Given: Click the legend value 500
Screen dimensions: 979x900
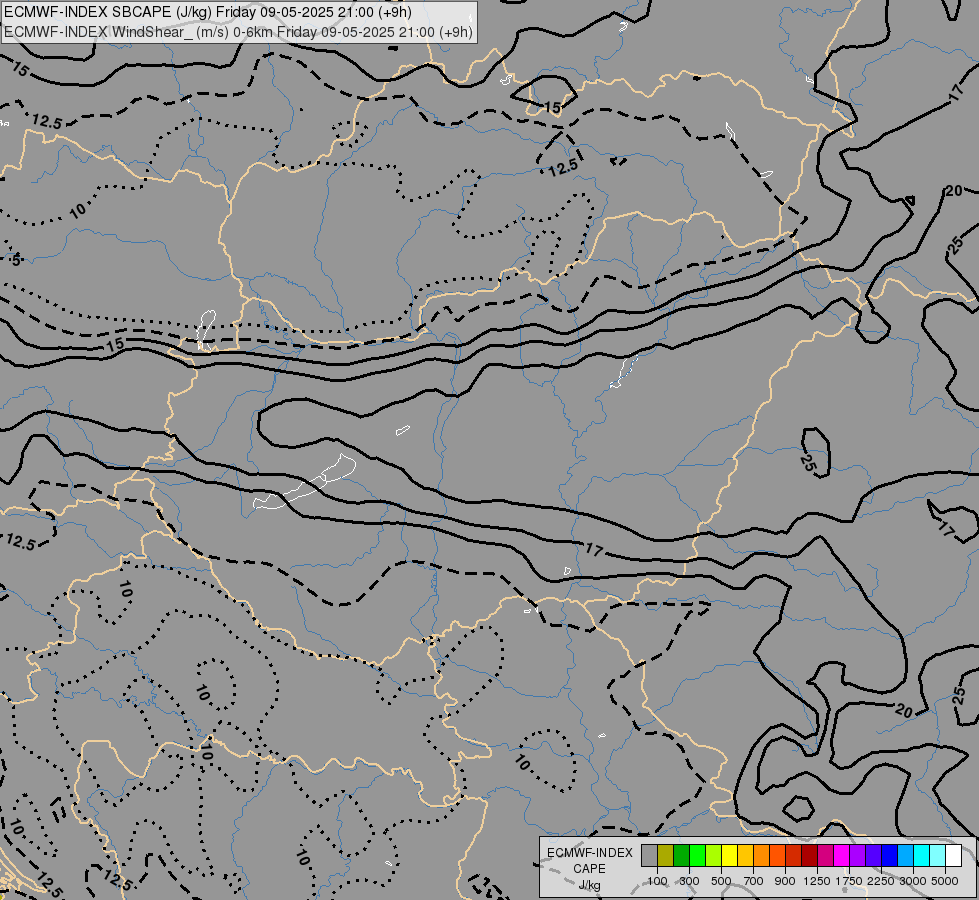Looking at the screenshot, I should point(721,881).
